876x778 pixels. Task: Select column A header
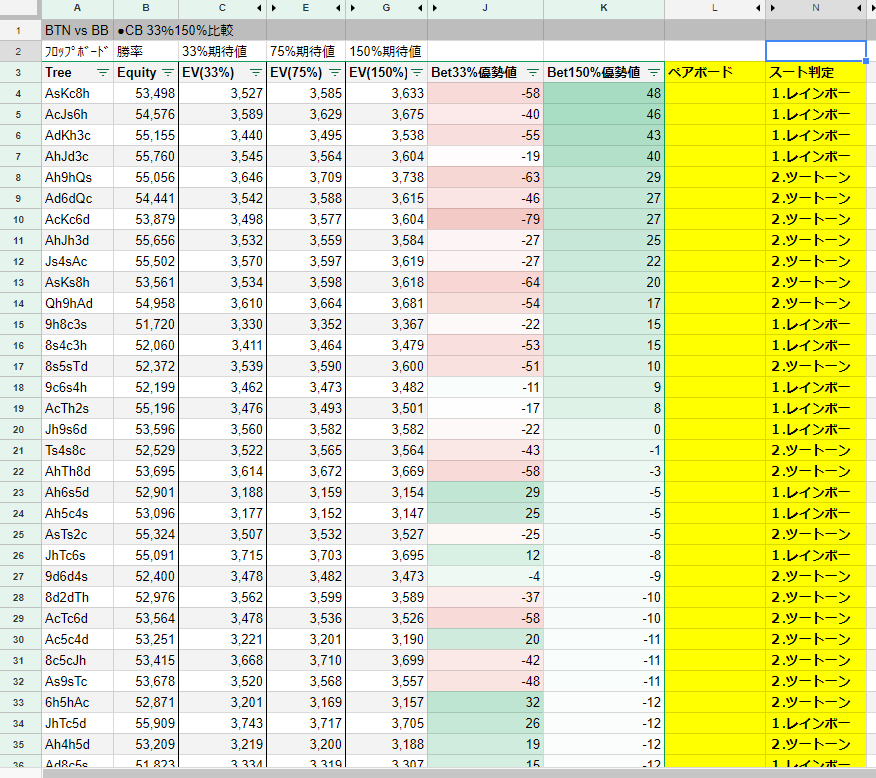tap(77, 8)
